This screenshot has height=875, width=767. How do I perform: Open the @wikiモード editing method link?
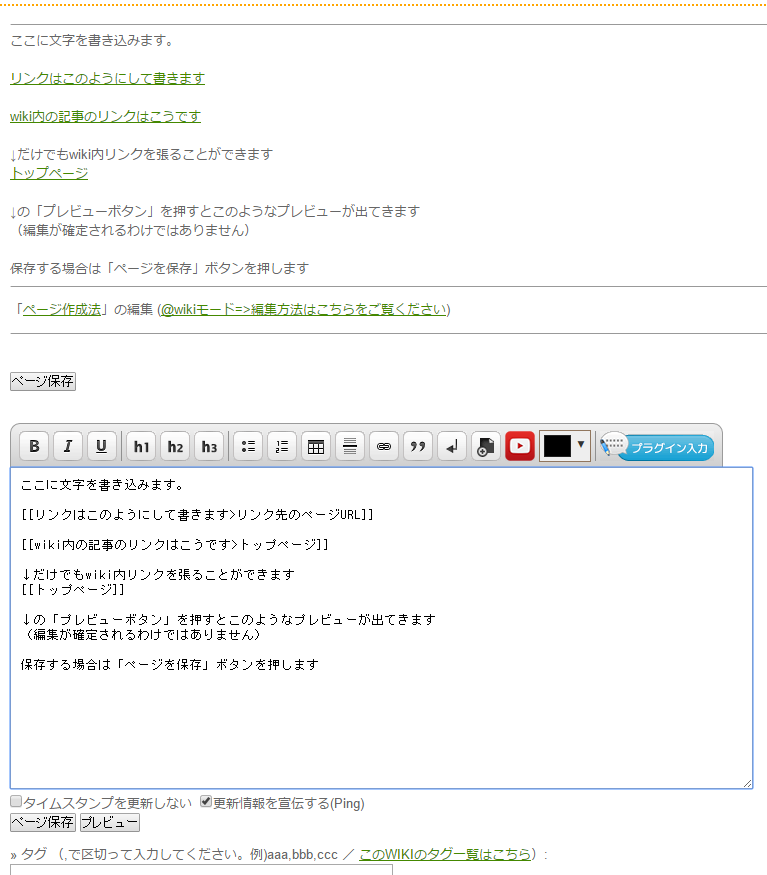(304, 310)
